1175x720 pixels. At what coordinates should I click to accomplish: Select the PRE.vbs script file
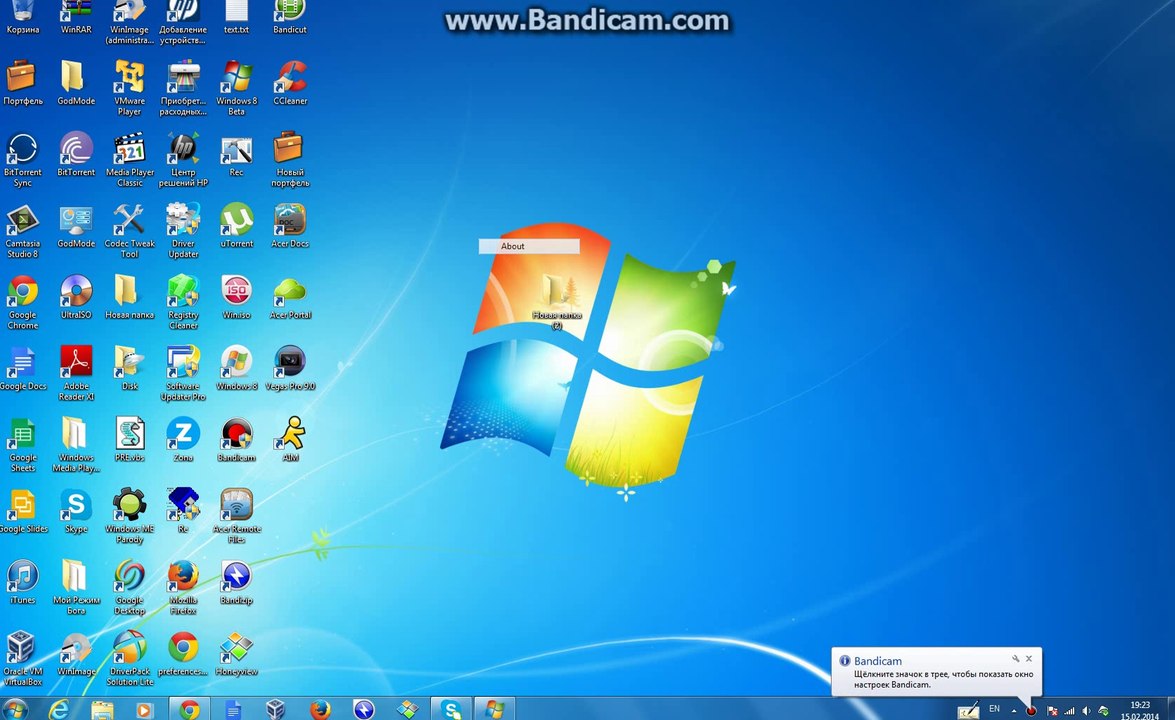[129, 439]
